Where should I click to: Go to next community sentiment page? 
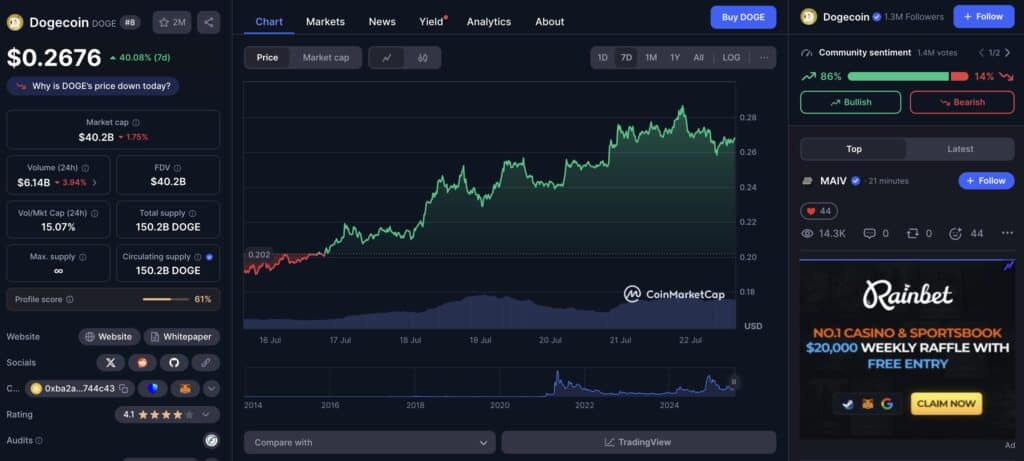(x=1008, y=52)
